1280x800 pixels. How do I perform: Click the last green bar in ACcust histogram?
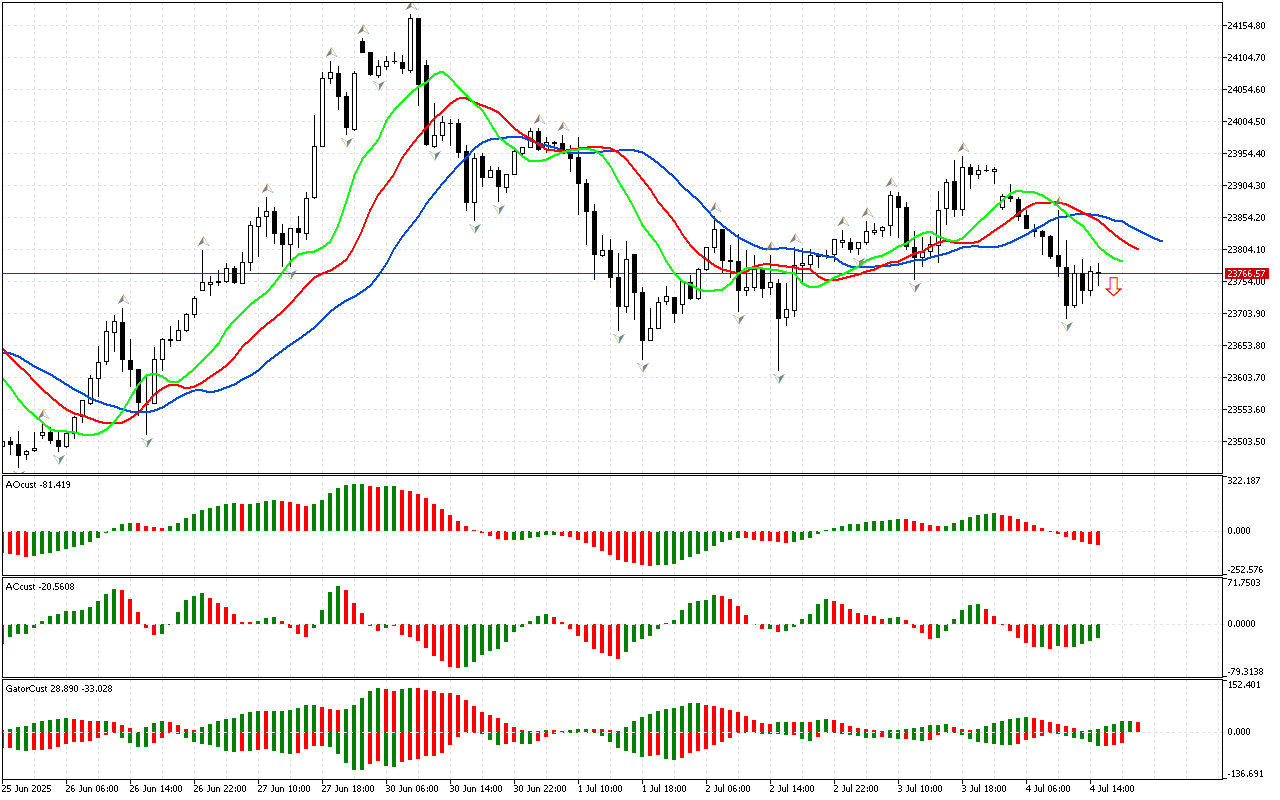tap(1097, 631)
